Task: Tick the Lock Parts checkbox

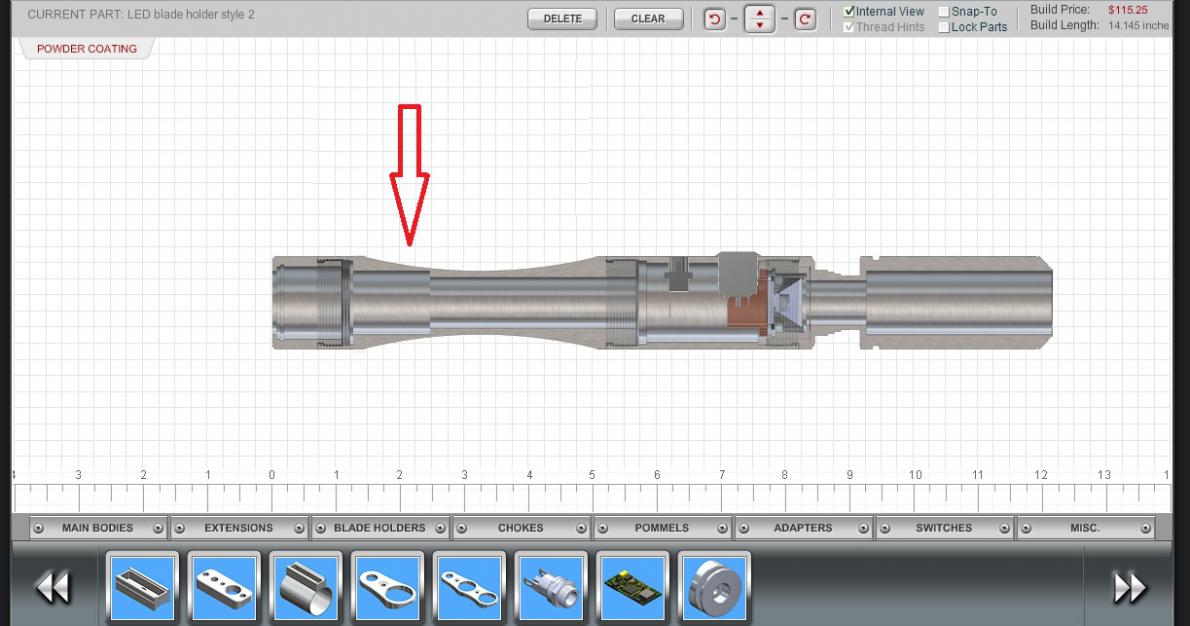Action: pos(944,28)
